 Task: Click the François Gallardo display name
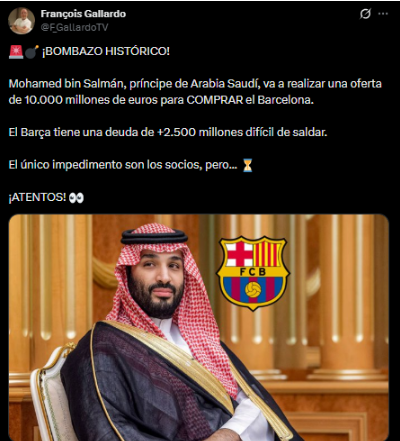pos(83,14)
